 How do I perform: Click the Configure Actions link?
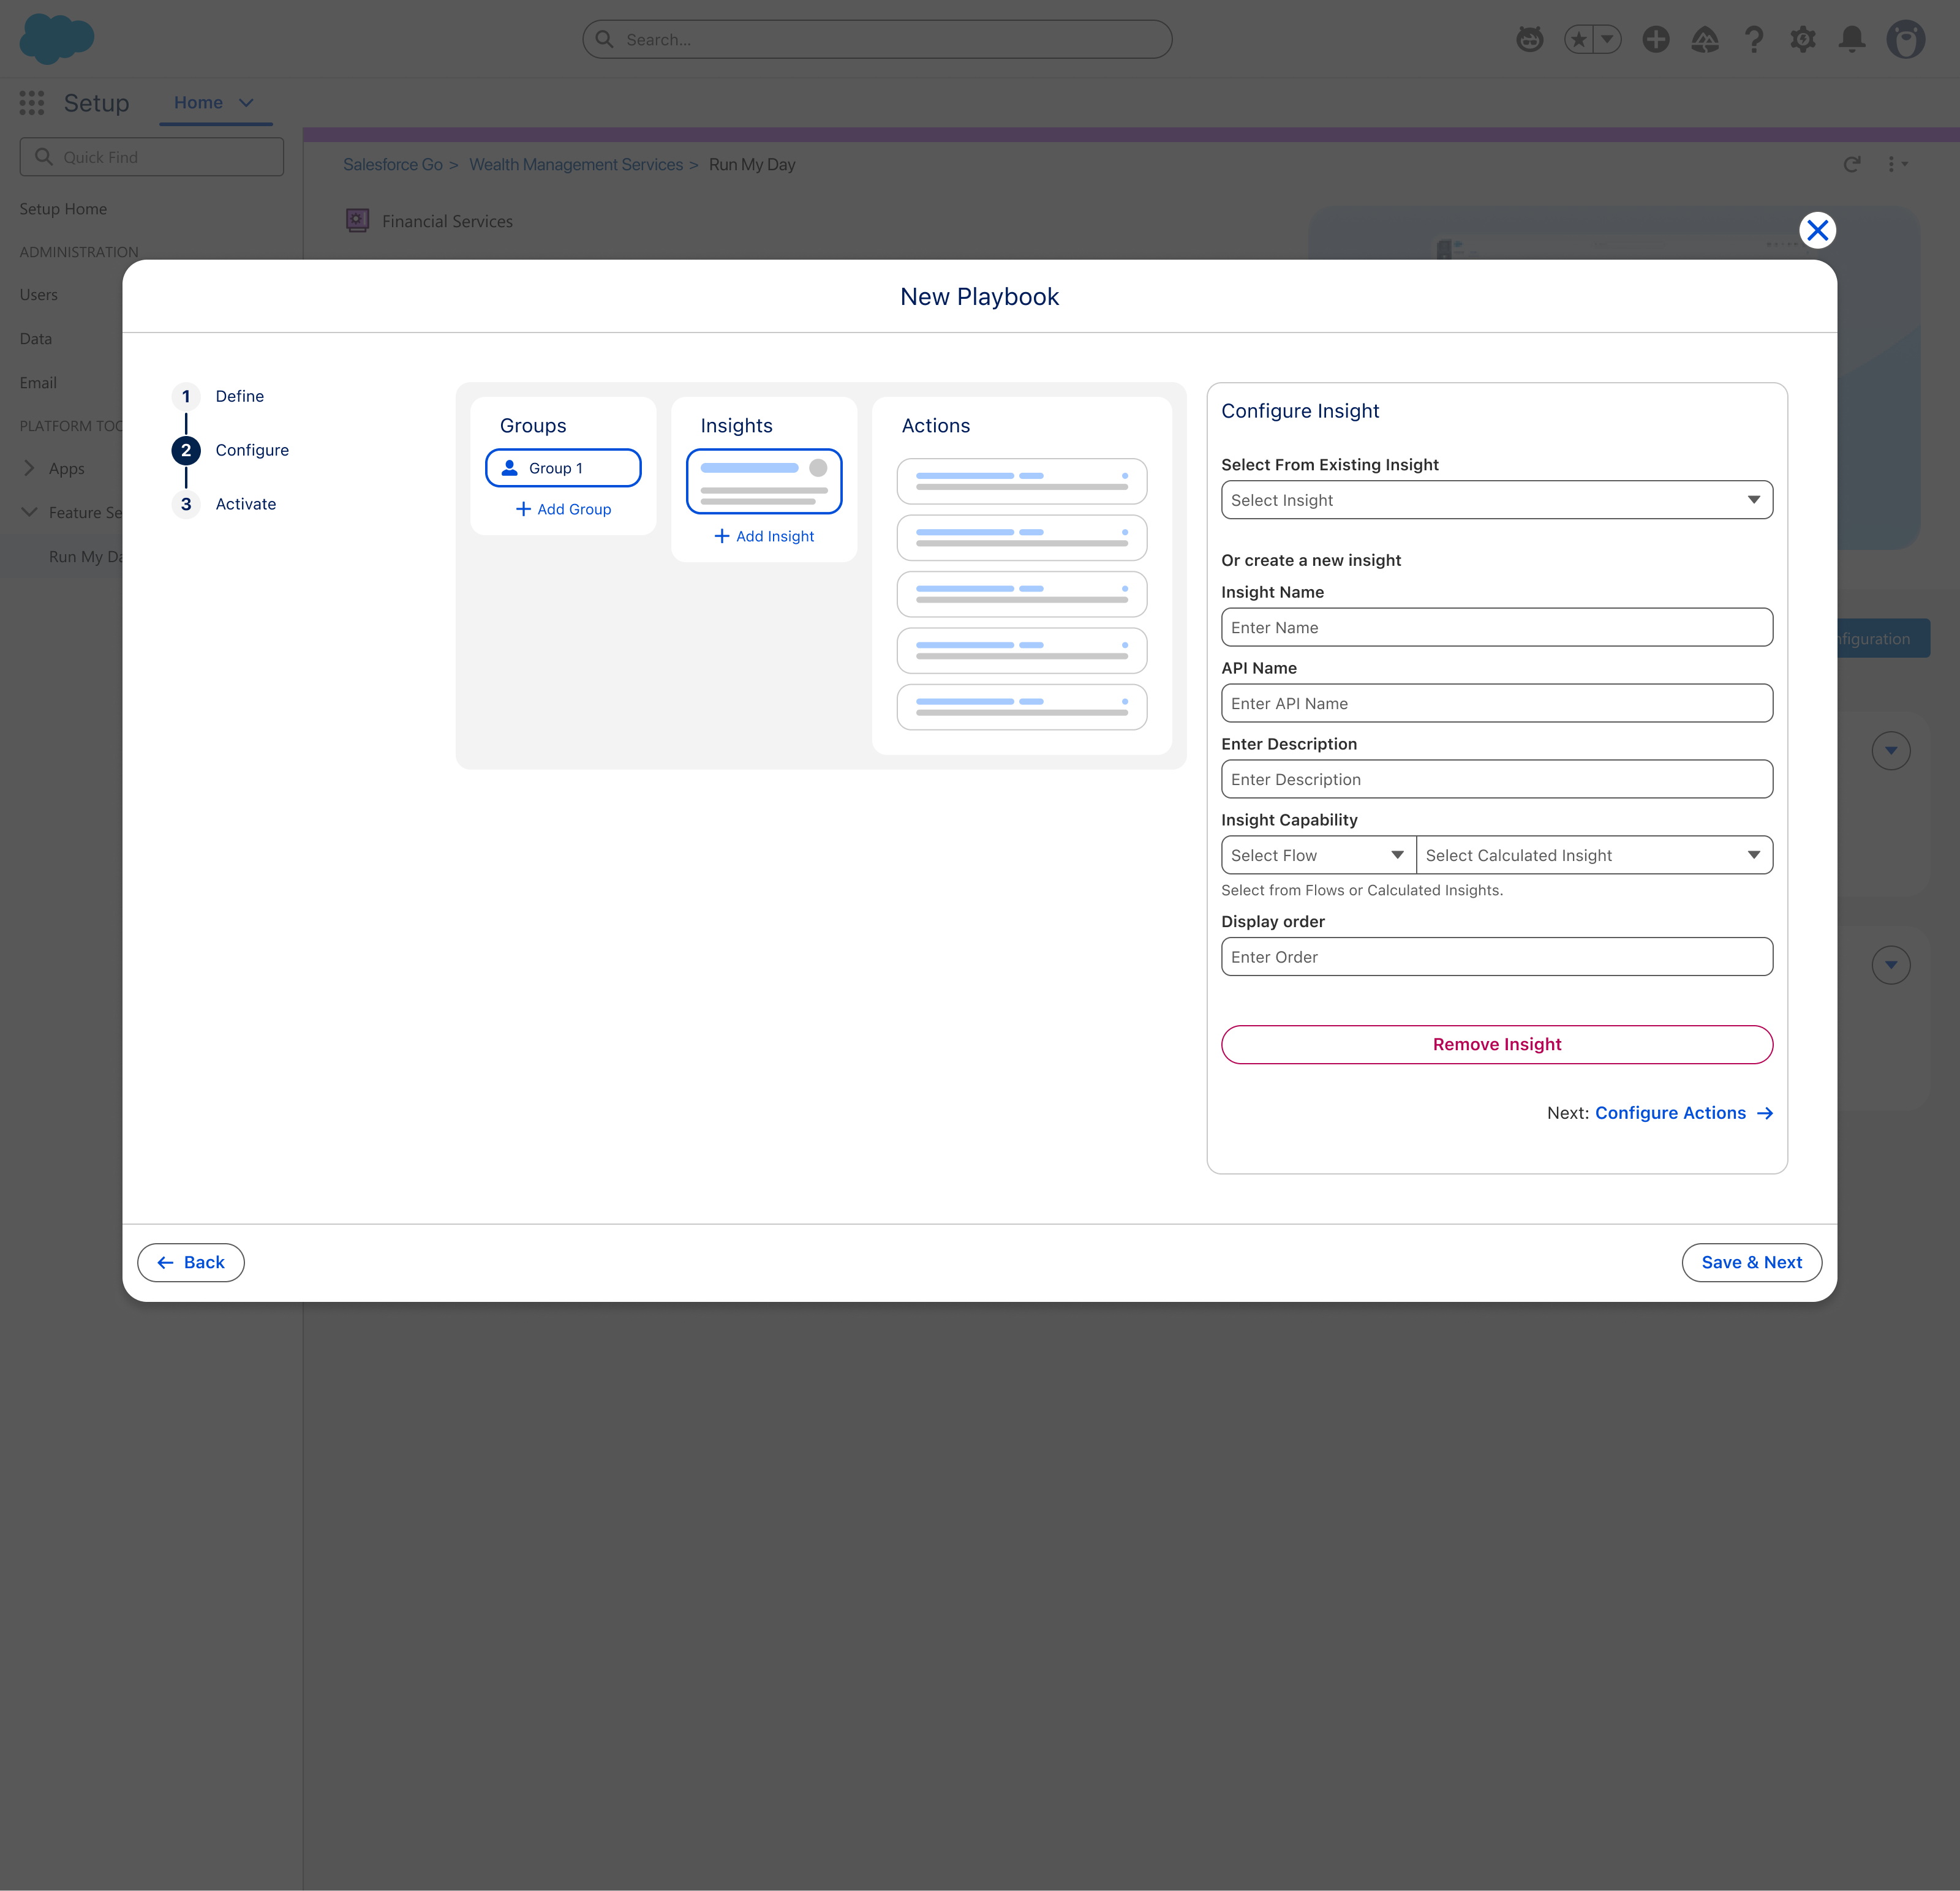pos(1683,1113)
